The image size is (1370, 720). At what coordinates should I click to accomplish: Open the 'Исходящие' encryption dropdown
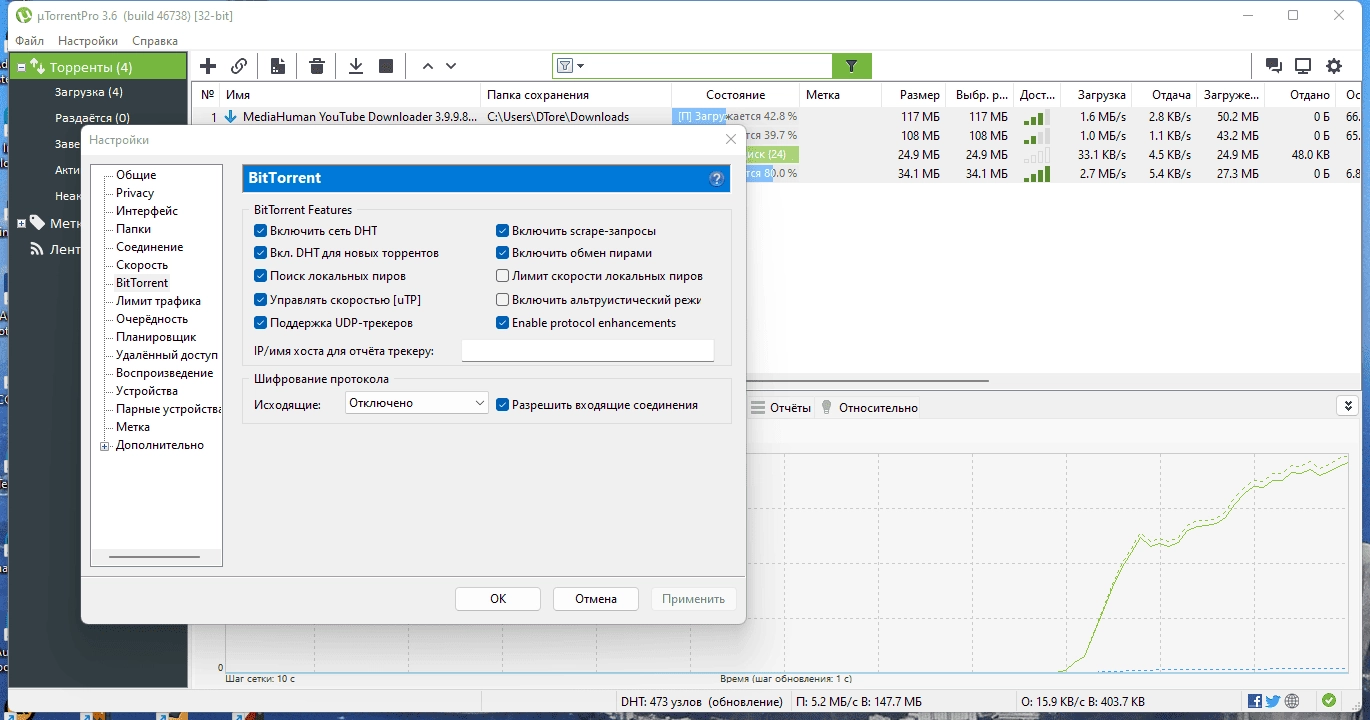click(416, 402)
